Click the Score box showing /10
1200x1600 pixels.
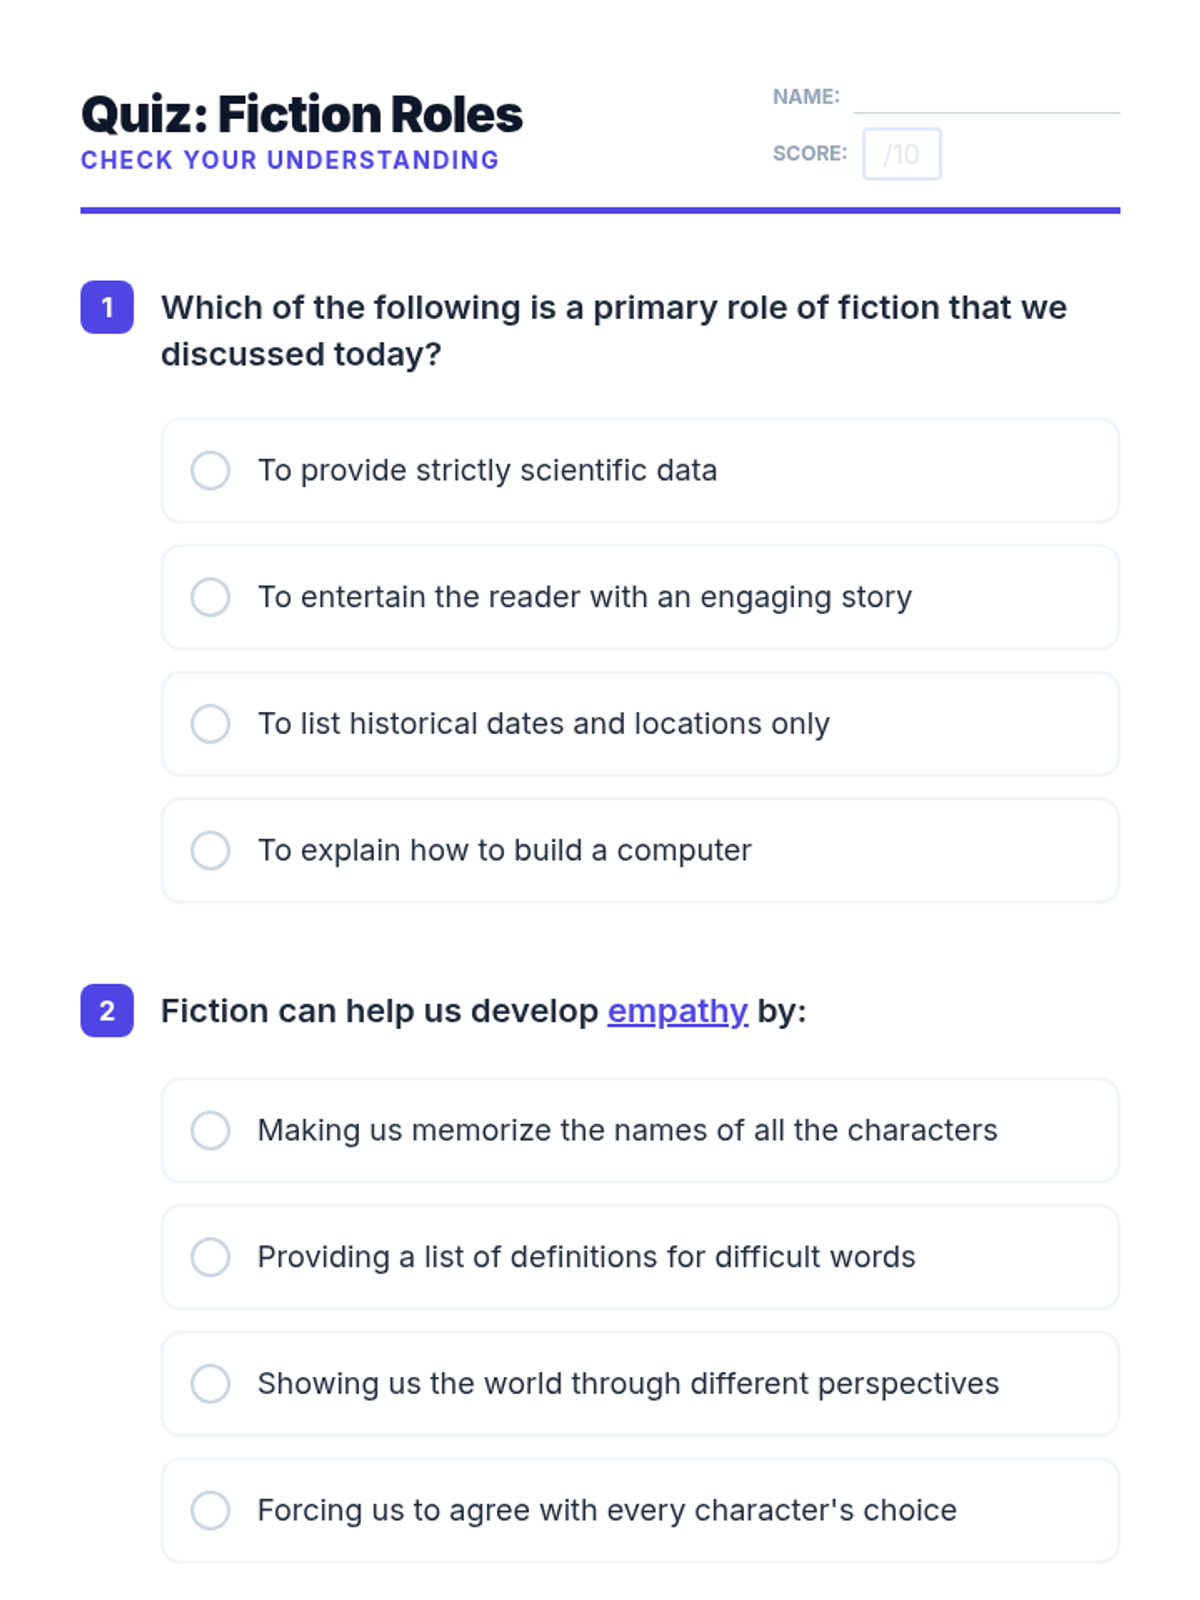901,154
